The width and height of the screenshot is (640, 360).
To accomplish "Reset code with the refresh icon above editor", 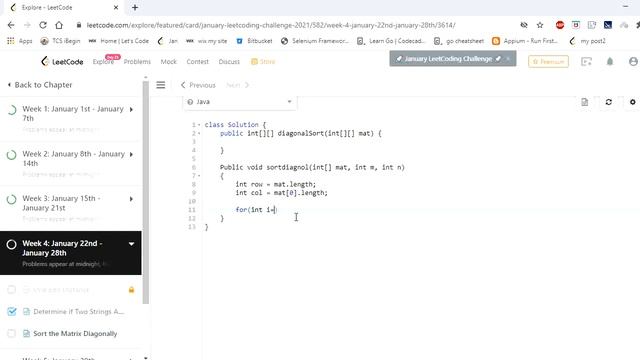I will tap(609, 102).
